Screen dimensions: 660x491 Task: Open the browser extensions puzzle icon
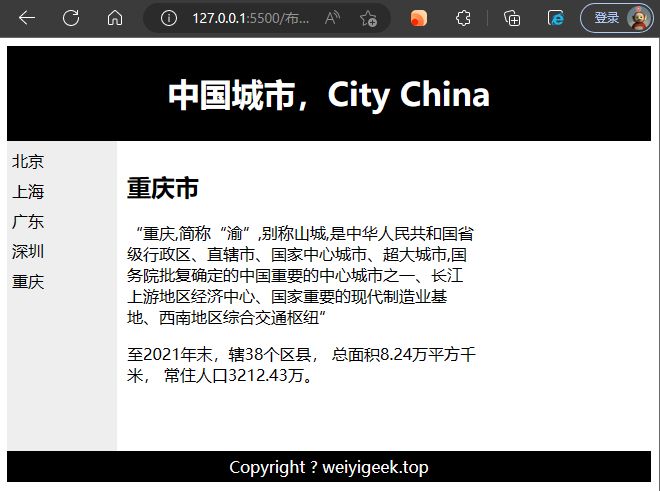coord(463,18)
